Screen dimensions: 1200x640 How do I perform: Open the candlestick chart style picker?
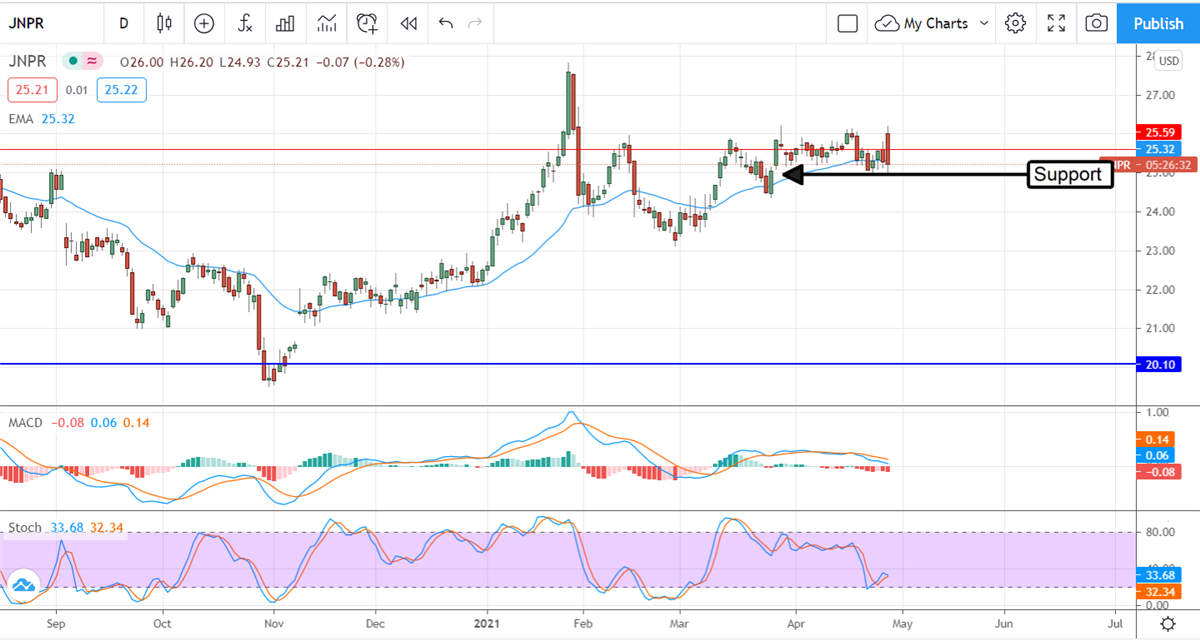coord(165,23)
